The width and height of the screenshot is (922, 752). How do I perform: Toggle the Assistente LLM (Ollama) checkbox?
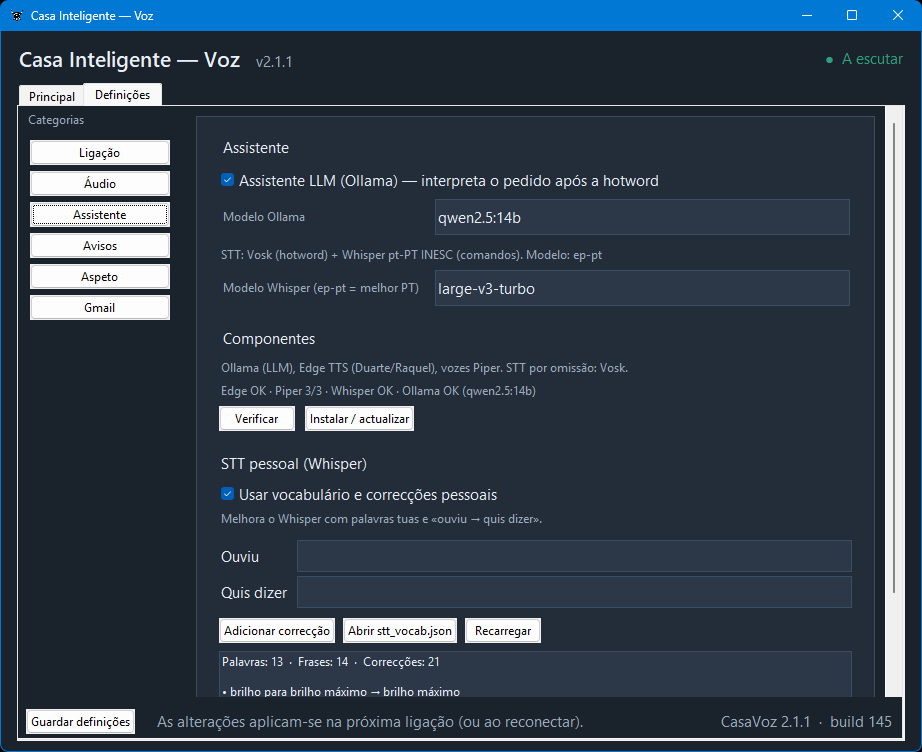(x=228, y=180)
